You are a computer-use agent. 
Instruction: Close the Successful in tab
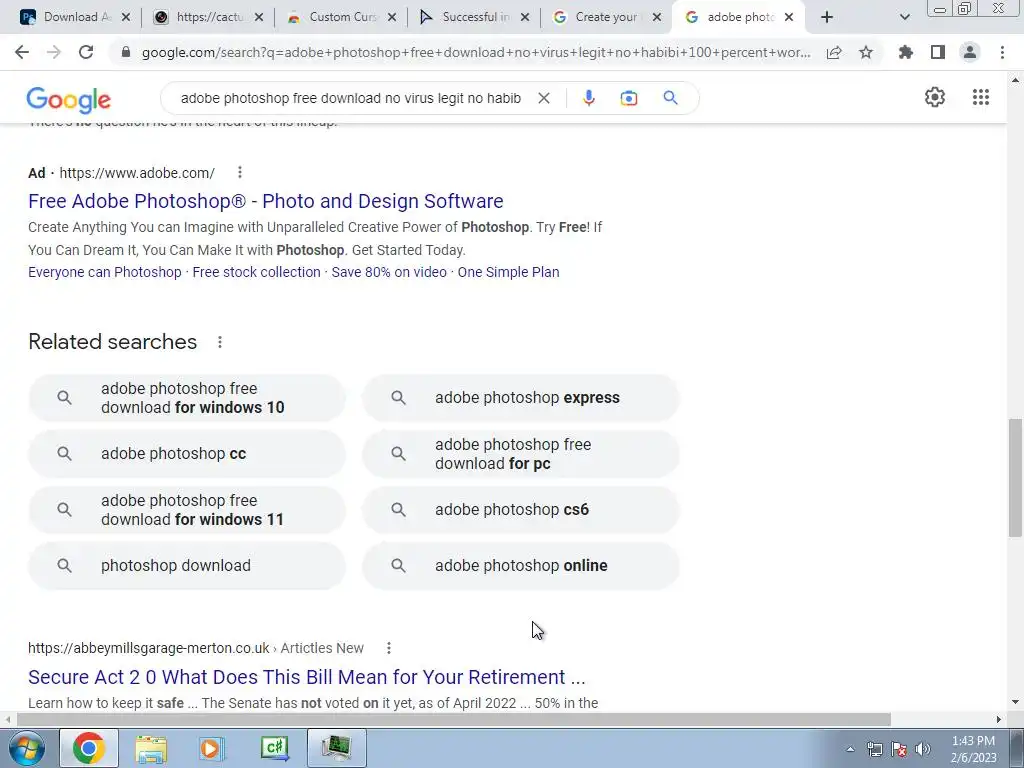tap(524, 18)
